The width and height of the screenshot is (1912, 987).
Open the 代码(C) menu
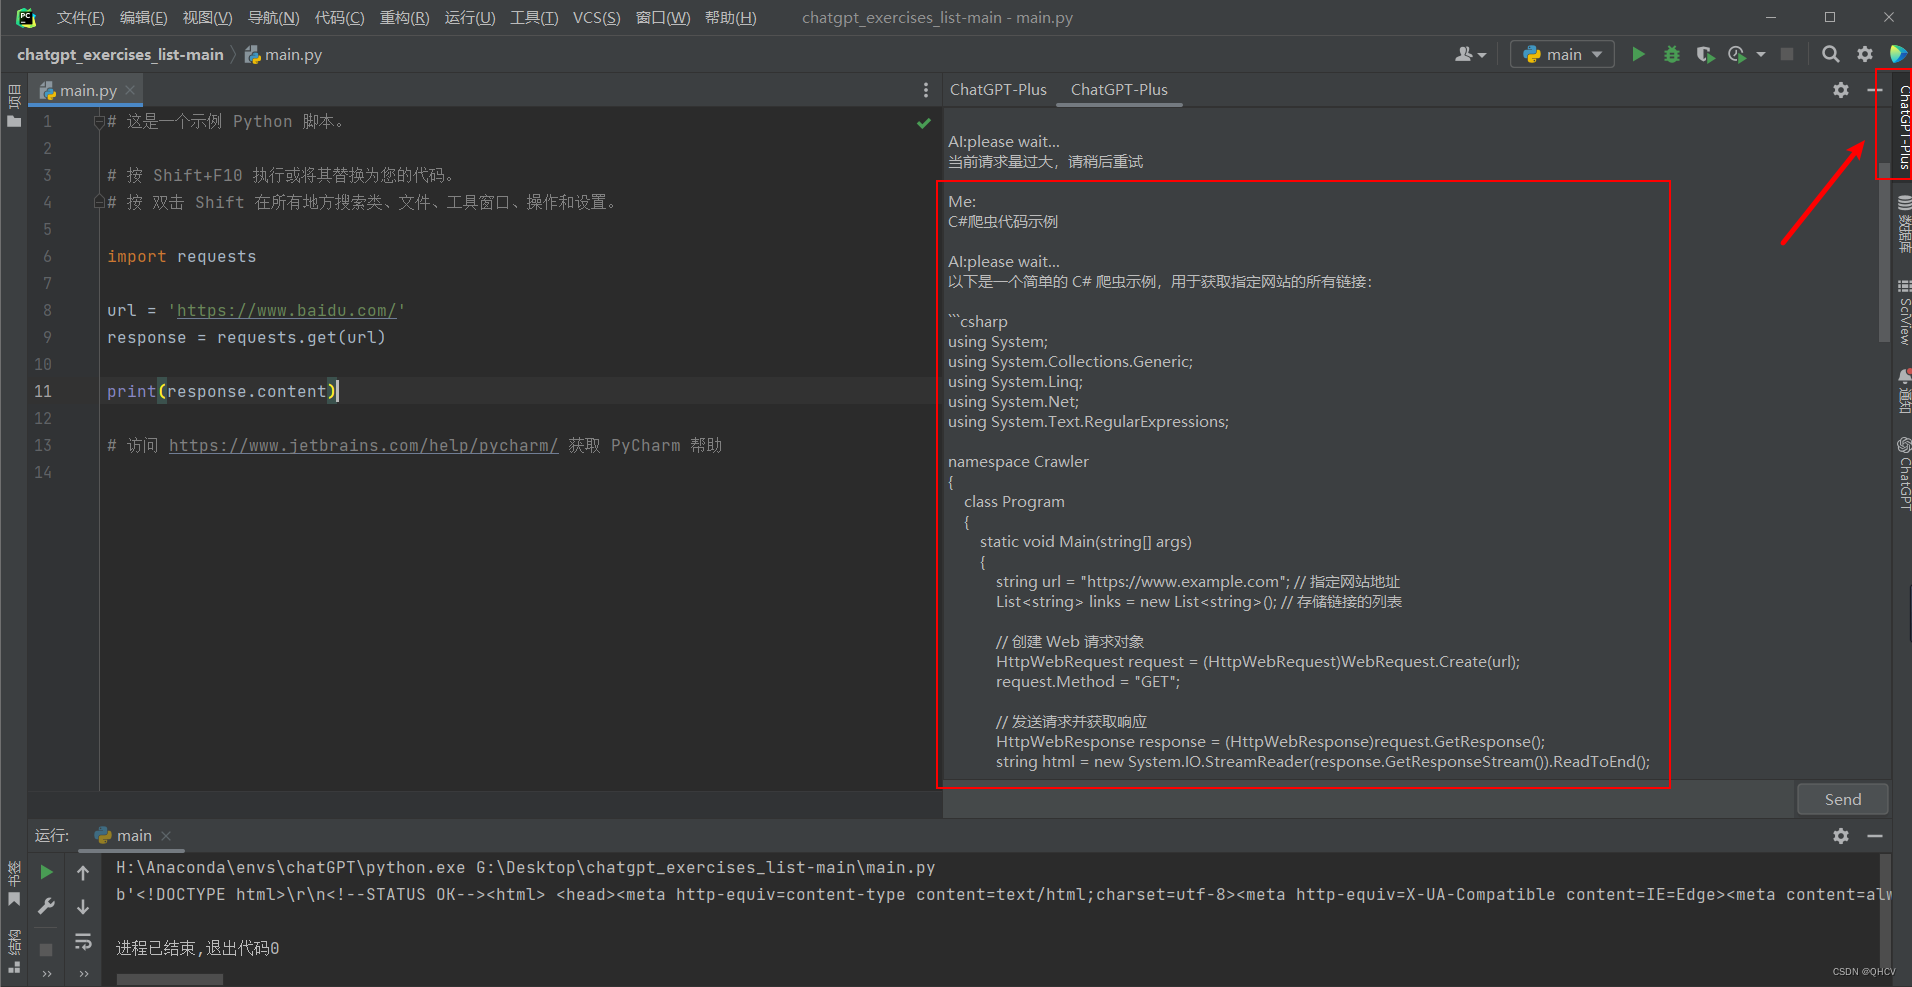click(x=339, y=18)
